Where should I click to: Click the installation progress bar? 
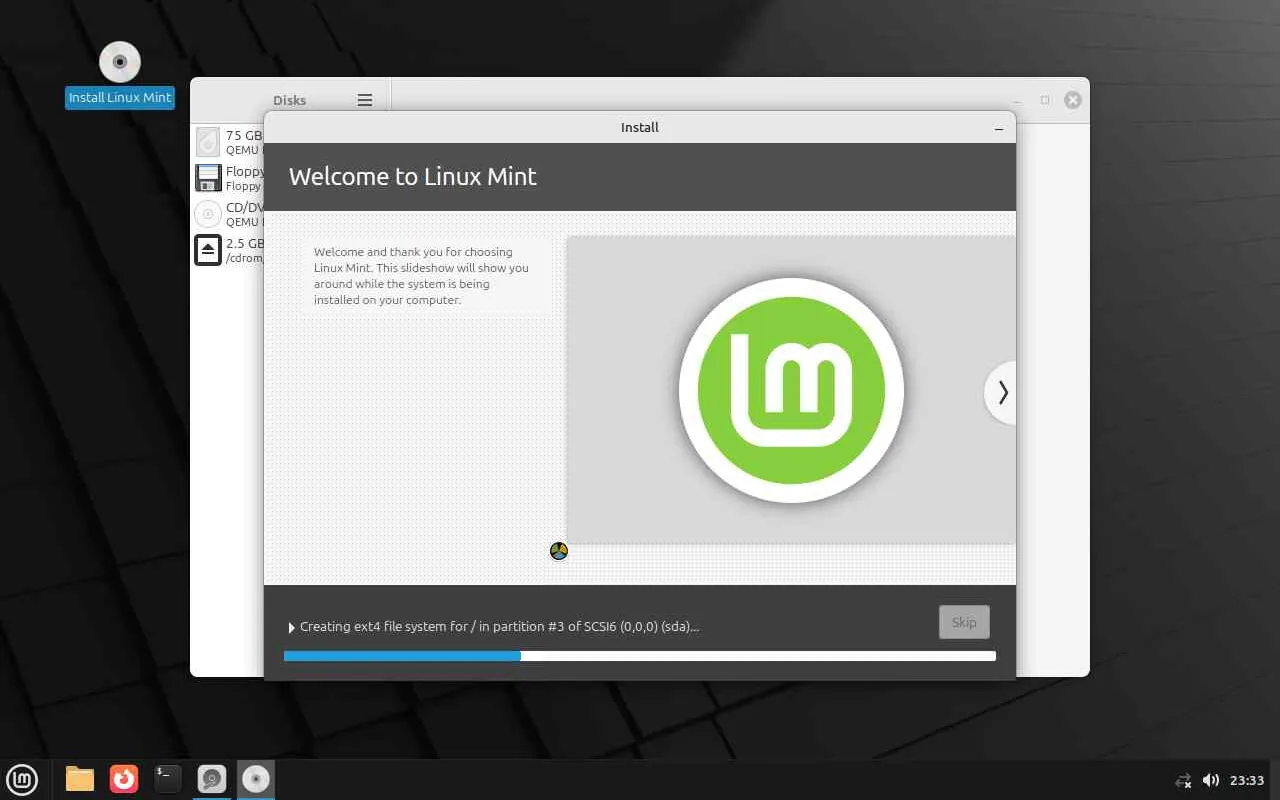click(x=640, y=656)
